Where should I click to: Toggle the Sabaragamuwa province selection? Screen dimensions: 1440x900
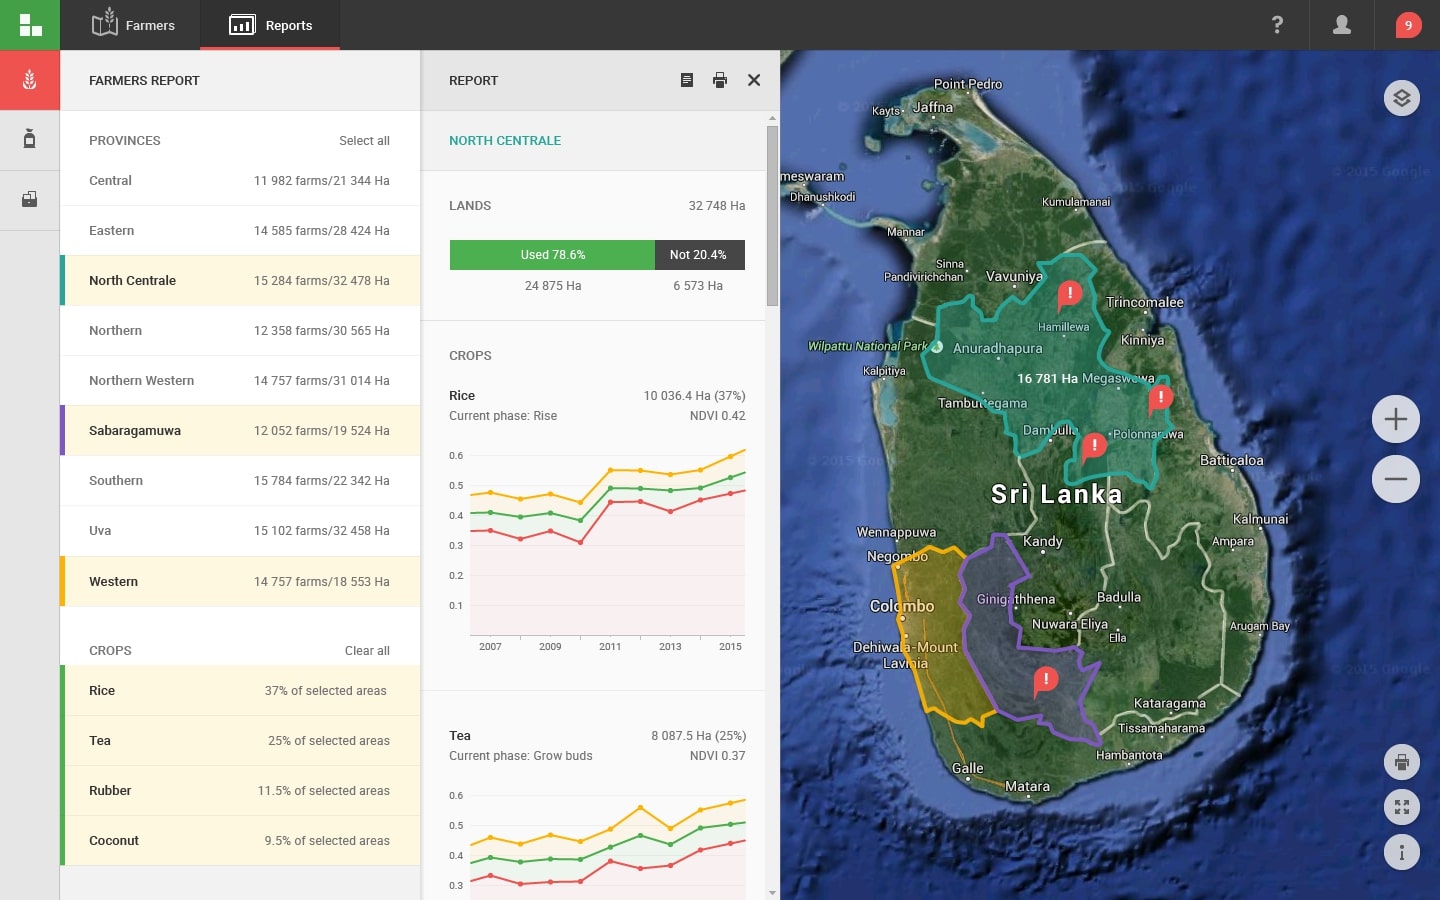coord(240,431)
